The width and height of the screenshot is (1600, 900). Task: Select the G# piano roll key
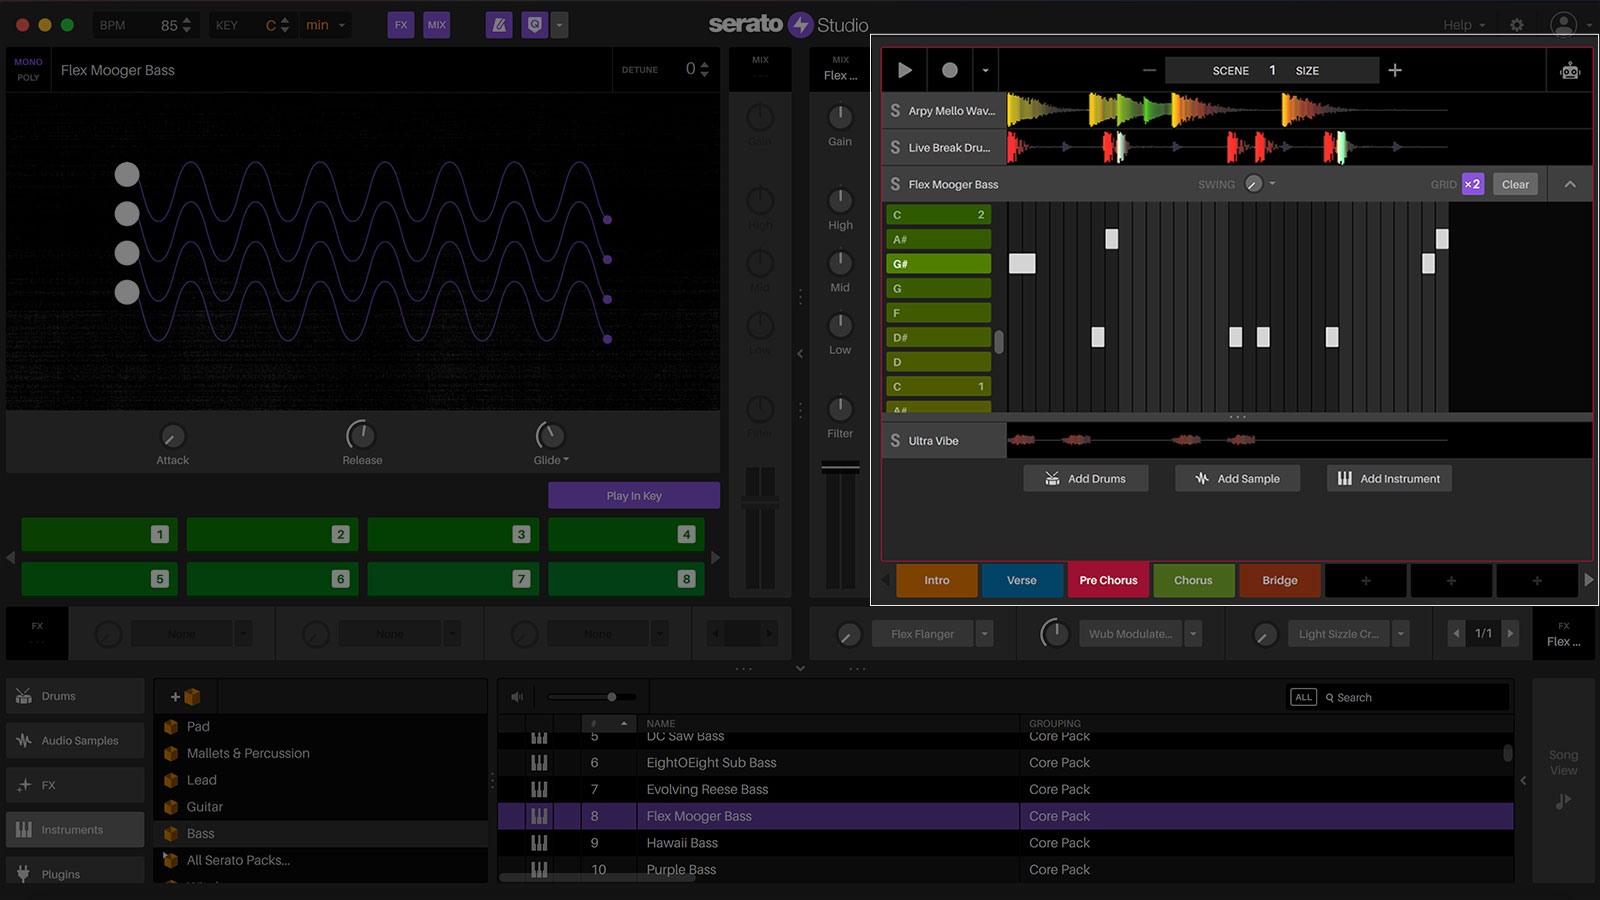pyautogui.click(x=938, y=264)
